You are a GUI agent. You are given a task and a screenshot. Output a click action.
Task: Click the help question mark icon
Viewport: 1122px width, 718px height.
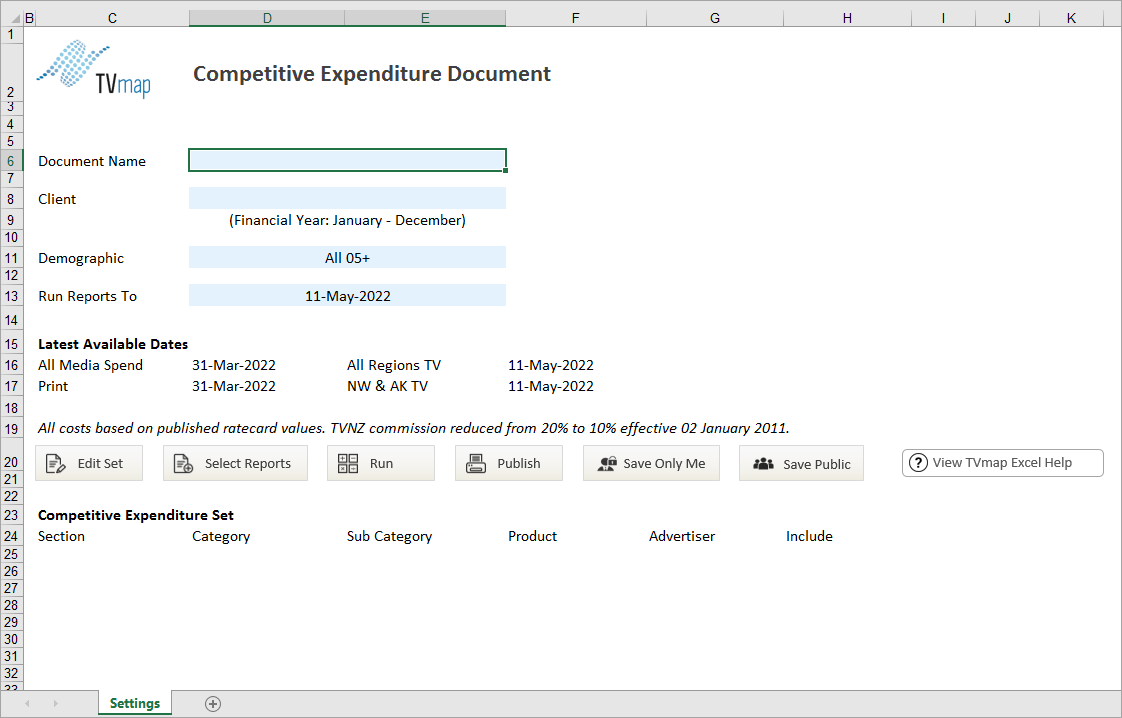click(x=918, y=463)
